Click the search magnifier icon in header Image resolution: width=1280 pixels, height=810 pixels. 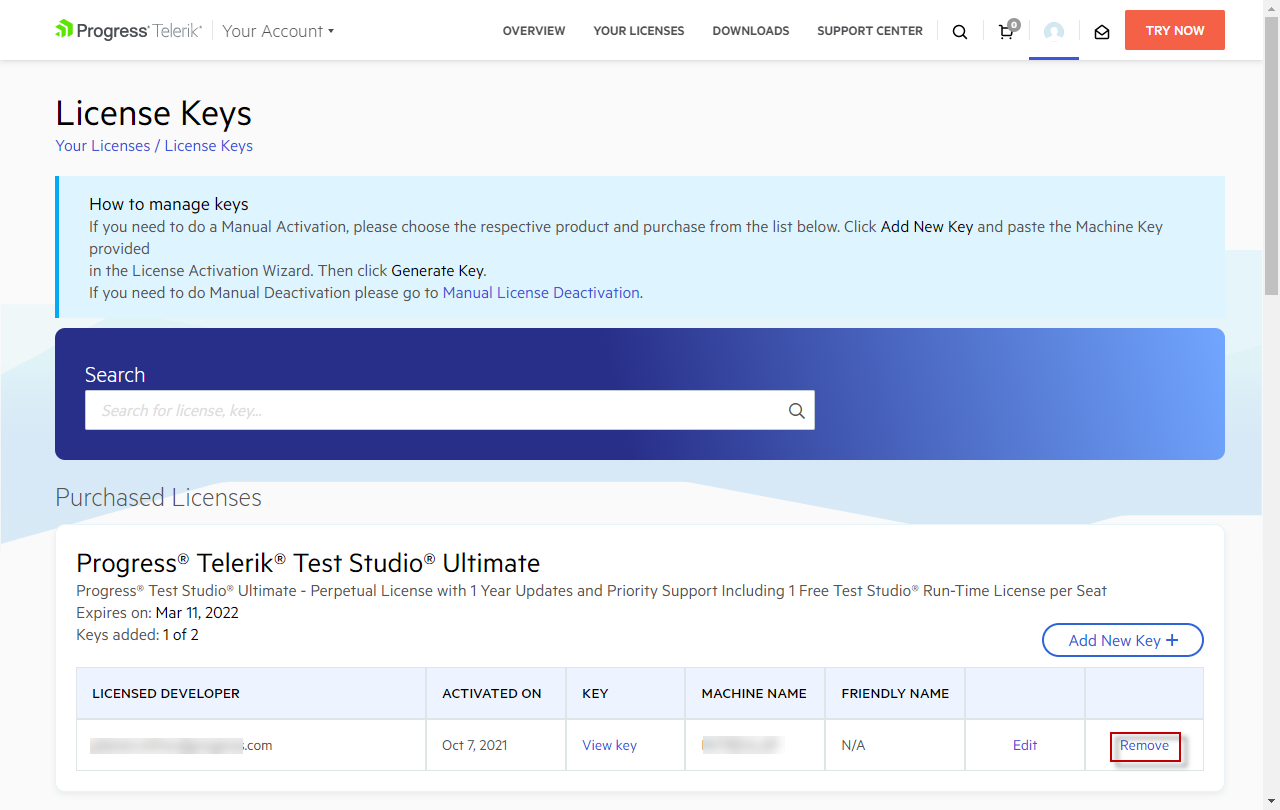coord(960,32)
